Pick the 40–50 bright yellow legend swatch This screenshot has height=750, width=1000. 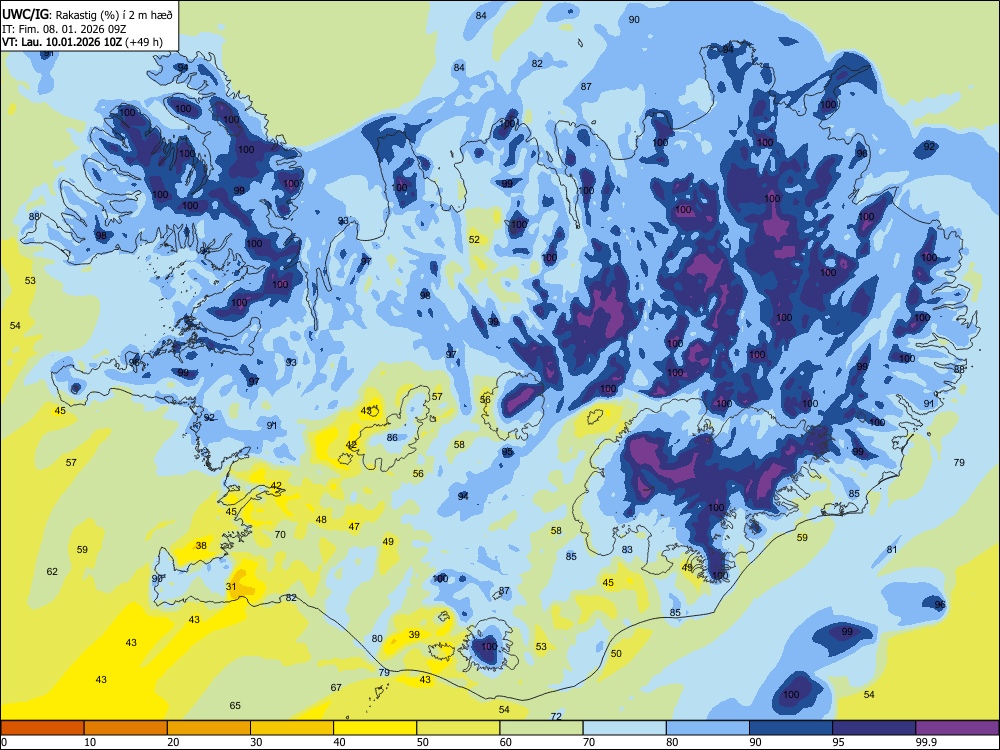click(375, 728)
